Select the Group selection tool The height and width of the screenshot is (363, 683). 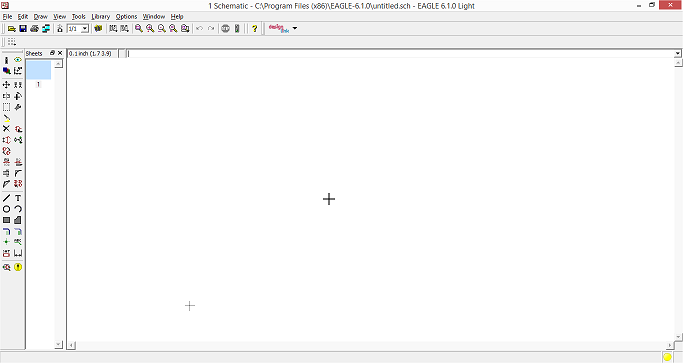7,107
